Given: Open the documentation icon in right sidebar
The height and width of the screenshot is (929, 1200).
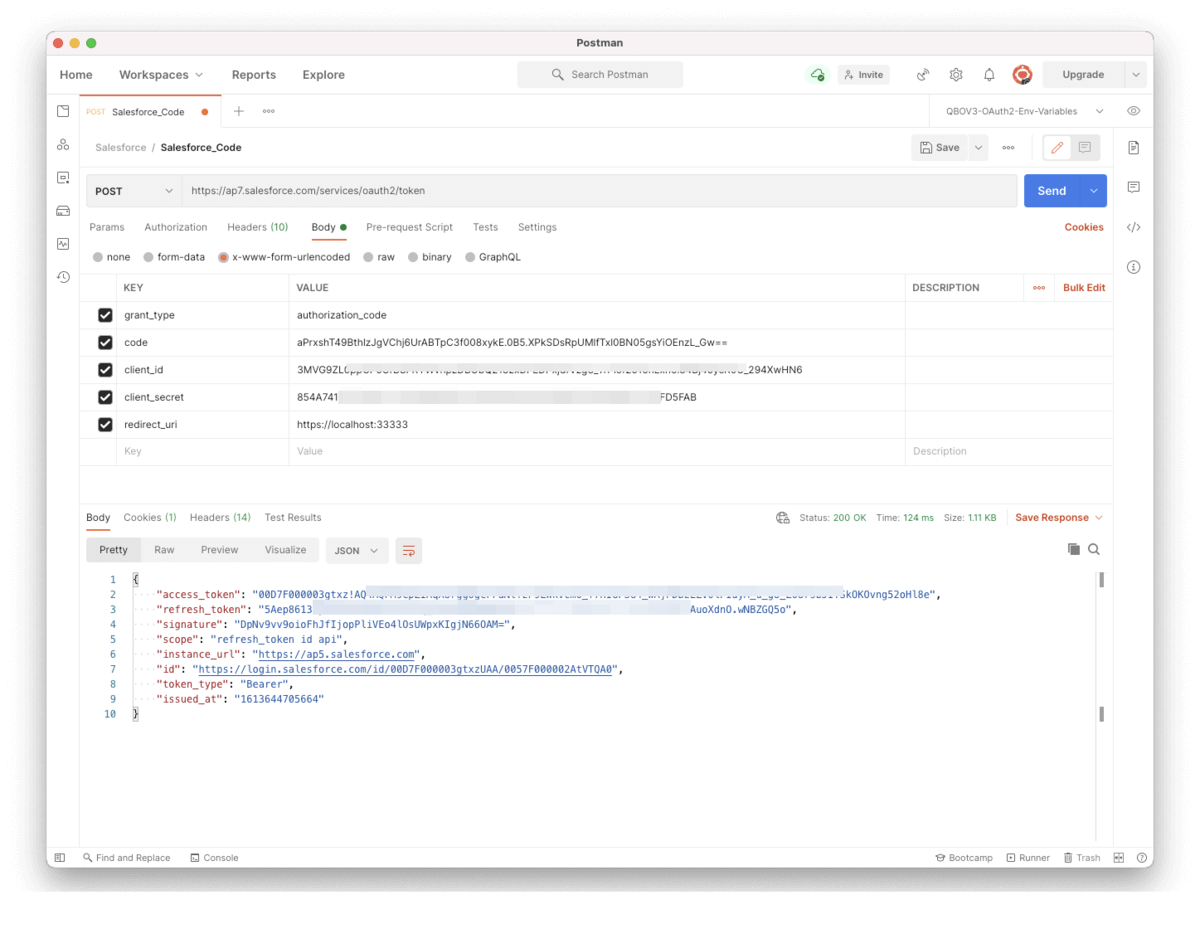Looking at the screenshot, I should [1133, 148].
